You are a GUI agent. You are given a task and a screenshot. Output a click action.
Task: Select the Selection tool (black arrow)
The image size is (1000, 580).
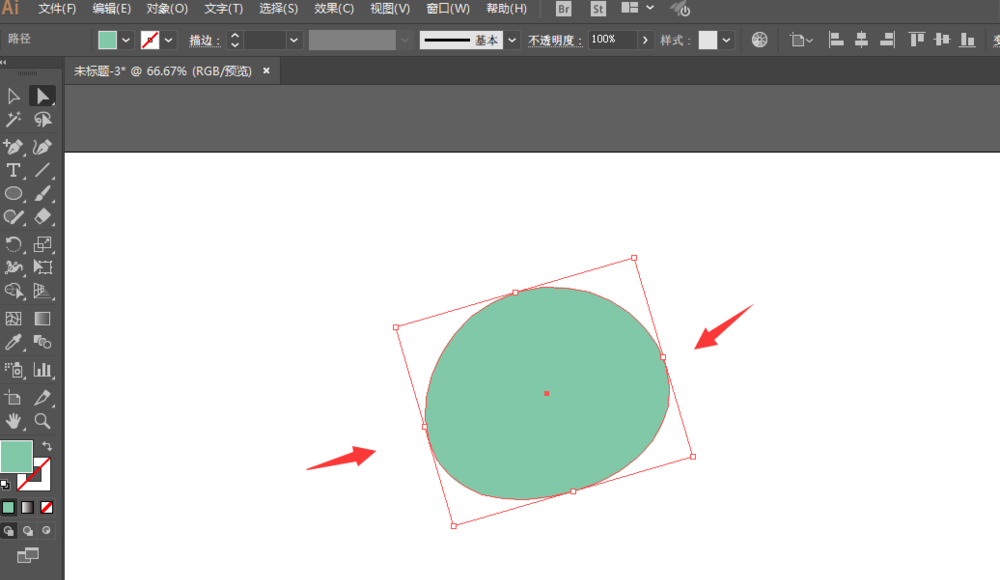click(13, 96)
